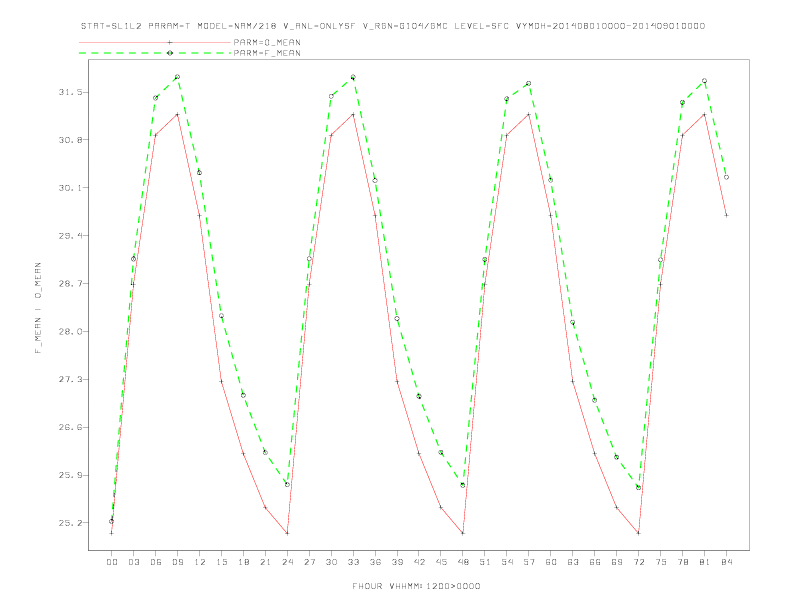Select the PARM=F_MEAN legend label
792x612 pixels.
tap(267, 53)
